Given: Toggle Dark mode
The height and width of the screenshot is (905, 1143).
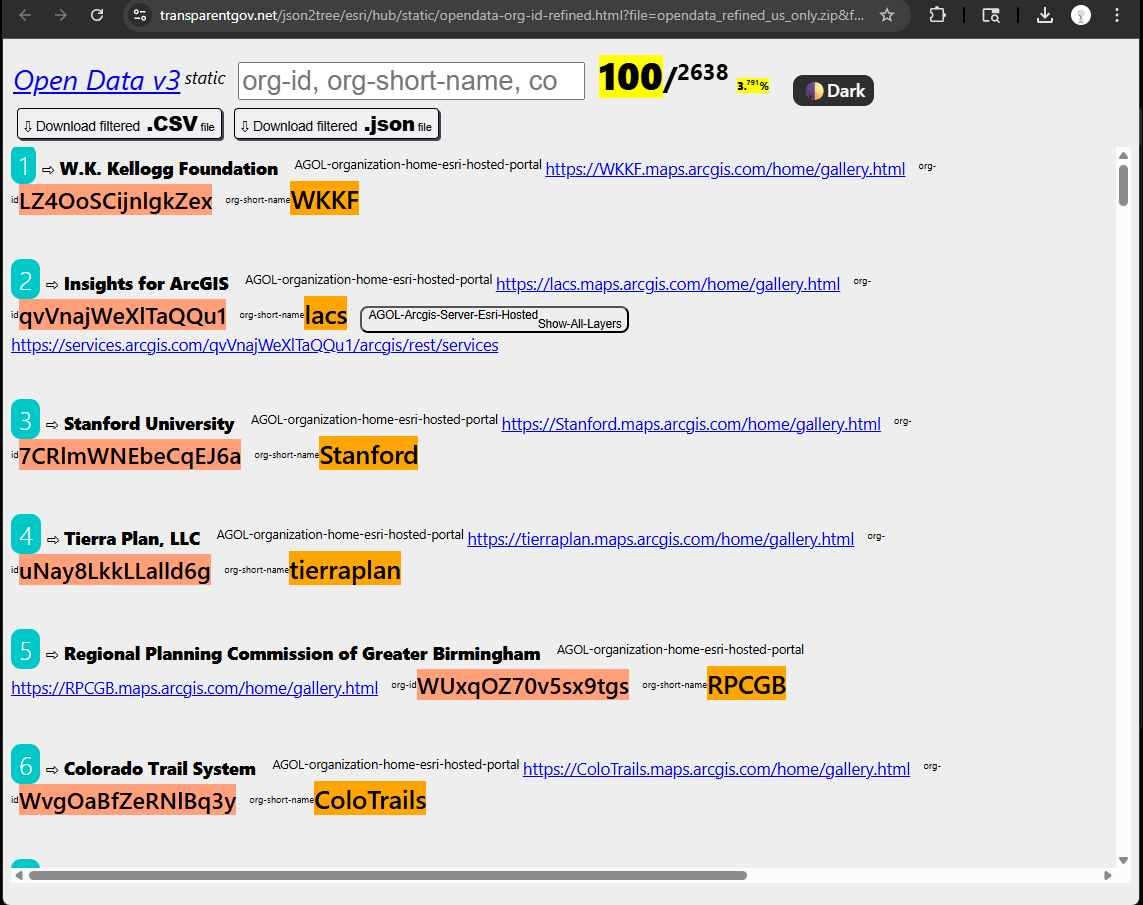Looking at the screenshot, I should (833, 90).
